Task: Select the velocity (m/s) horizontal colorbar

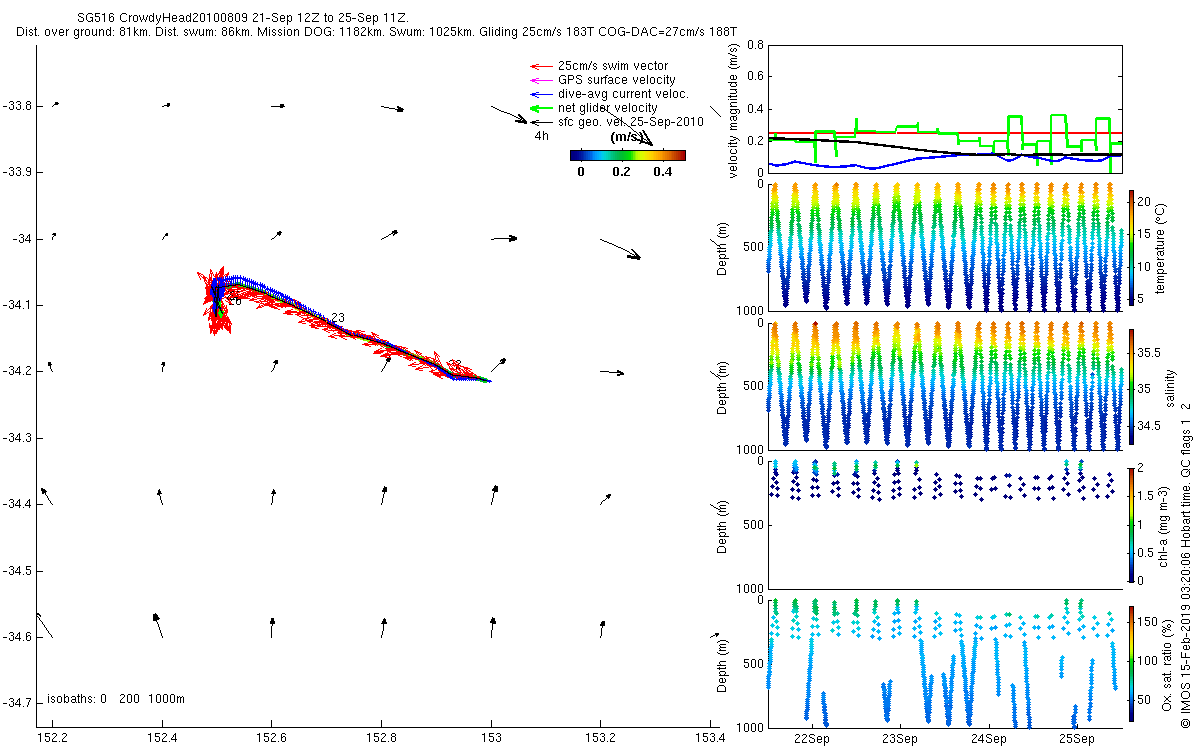Action: coord(628,155)
